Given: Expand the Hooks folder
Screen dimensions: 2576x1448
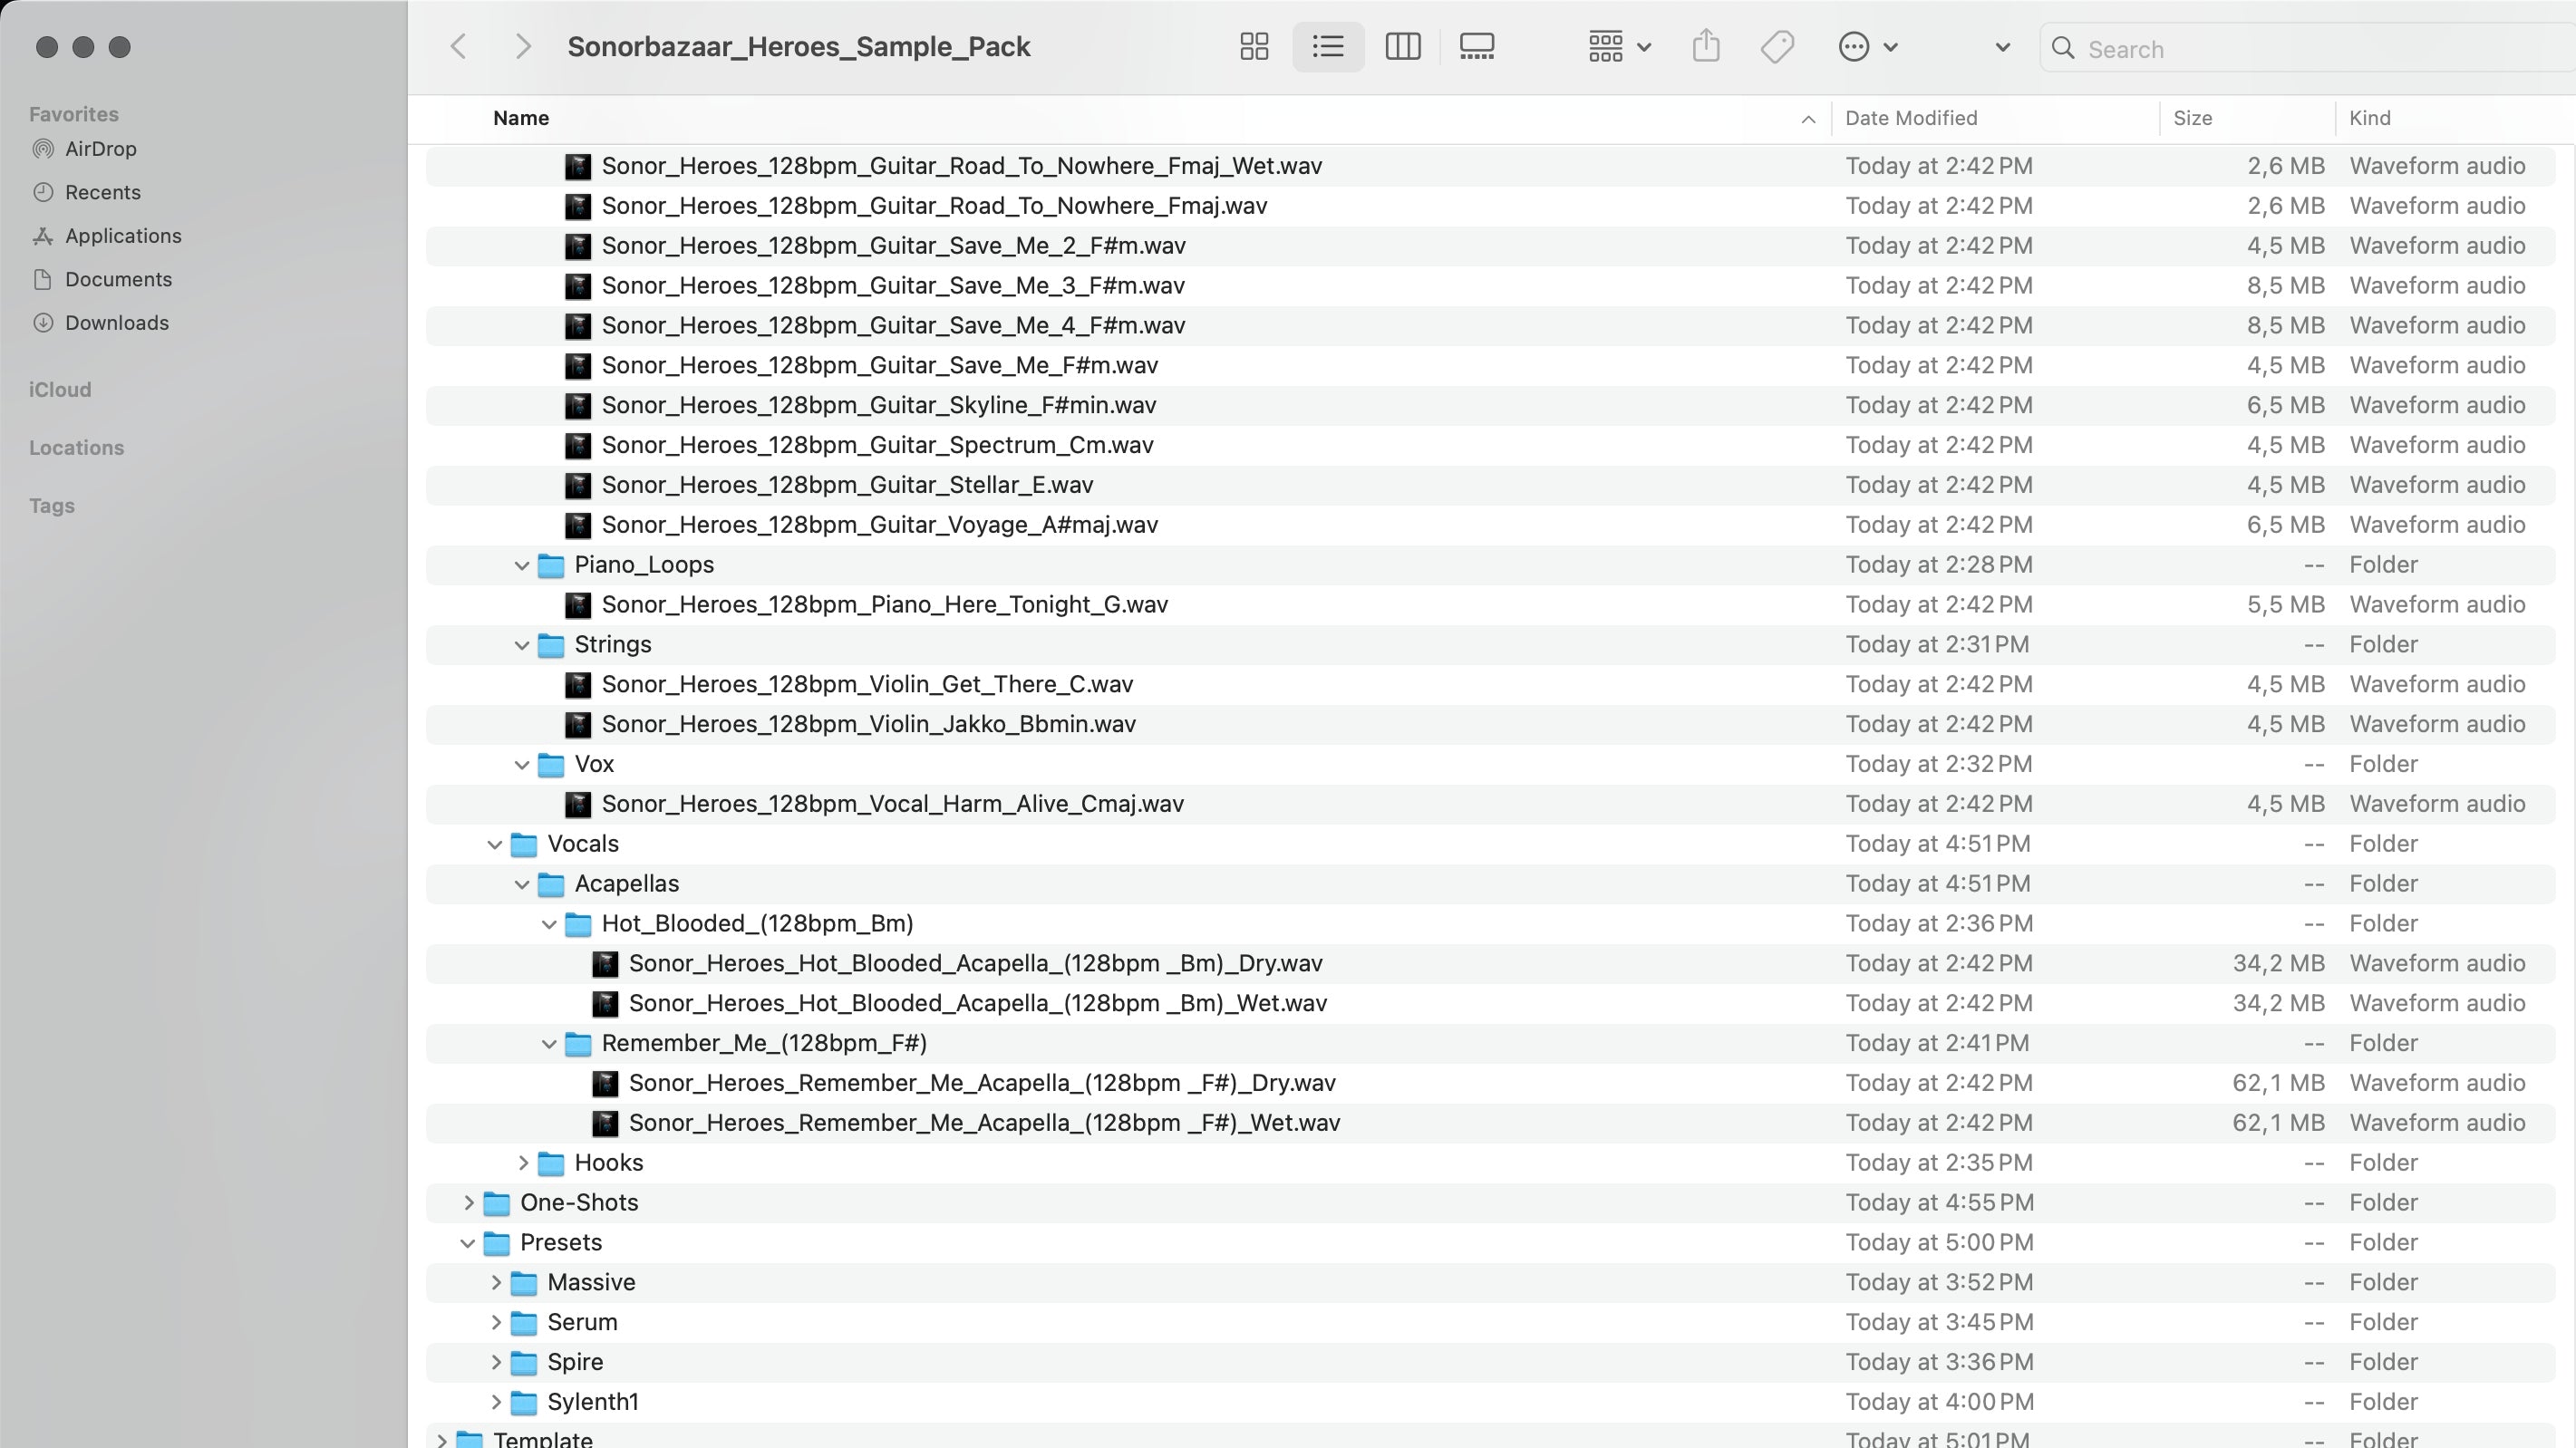Looking at the screenshot, I should (522, 1163).
